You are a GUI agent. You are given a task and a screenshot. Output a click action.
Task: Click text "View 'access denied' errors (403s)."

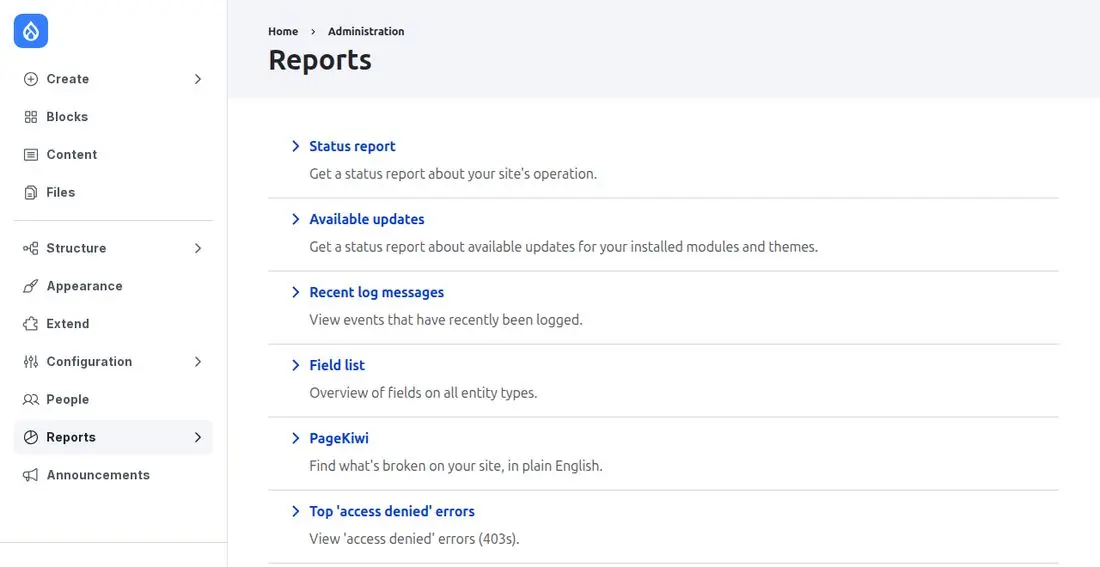coord(415,539)
